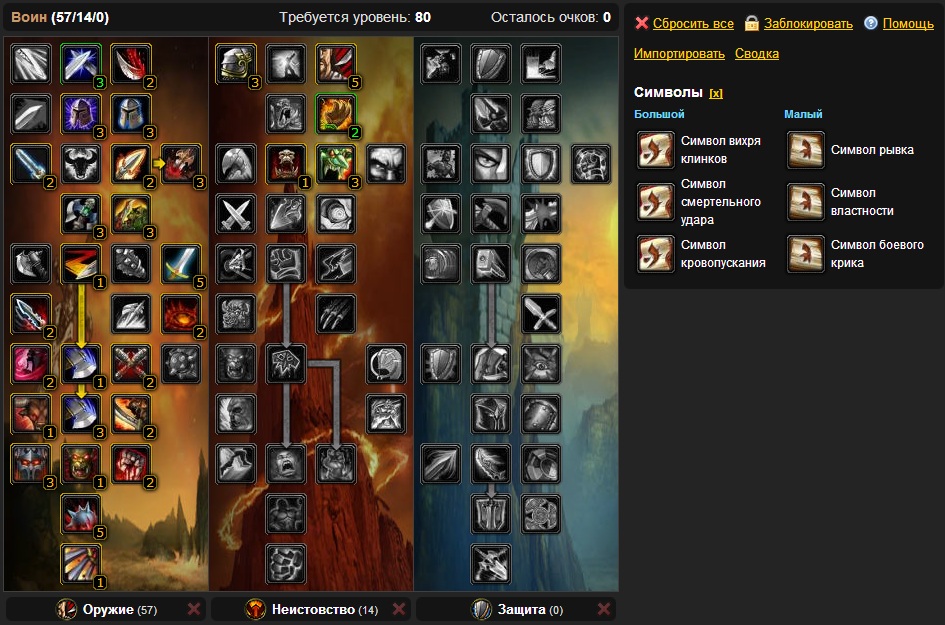This screenshot has width=945, height=625.
Task: Reset the Неистовство (14) tree with red X
Action: click(x=398, y=609)
